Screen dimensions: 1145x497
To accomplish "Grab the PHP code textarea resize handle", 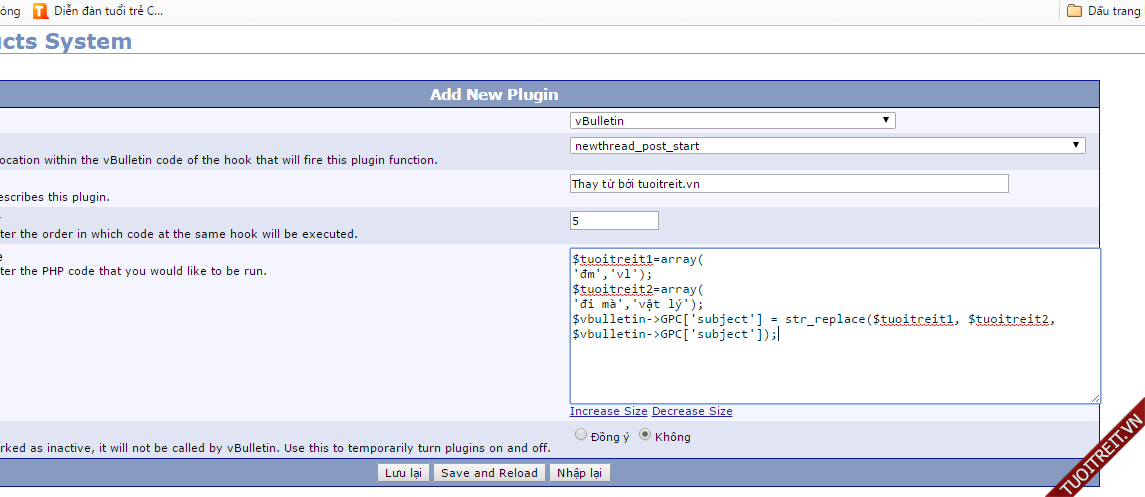I will tap(1095, 398).
